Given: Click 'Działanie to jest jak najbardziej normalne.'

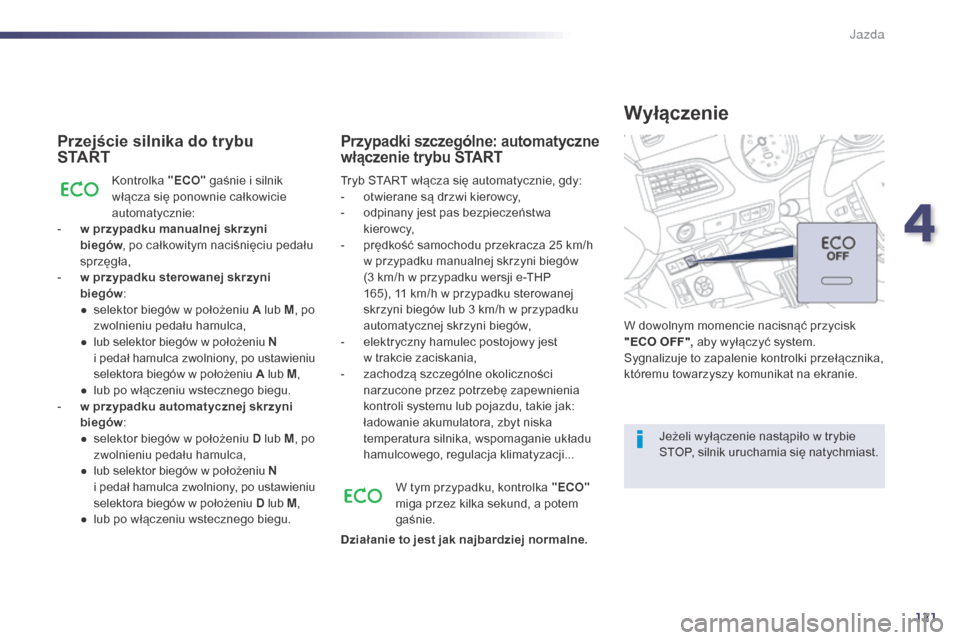Looking at the screenshot, I should click(463, 540).
